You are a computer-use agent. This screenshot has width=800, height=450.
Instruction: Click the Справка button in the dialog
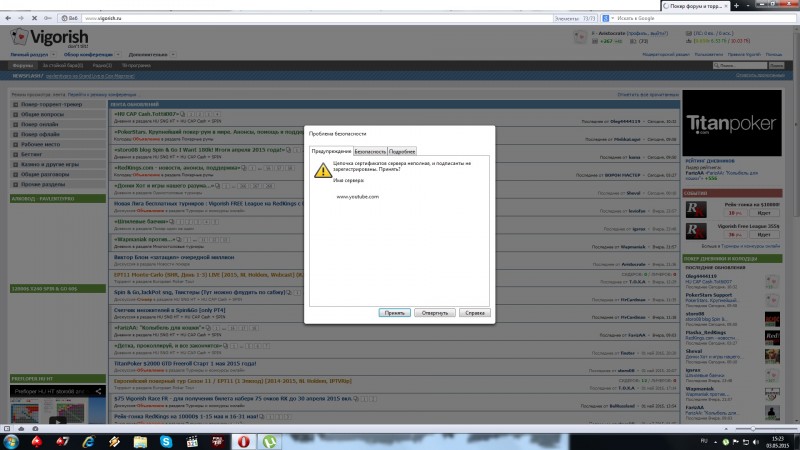coord(474,313)
